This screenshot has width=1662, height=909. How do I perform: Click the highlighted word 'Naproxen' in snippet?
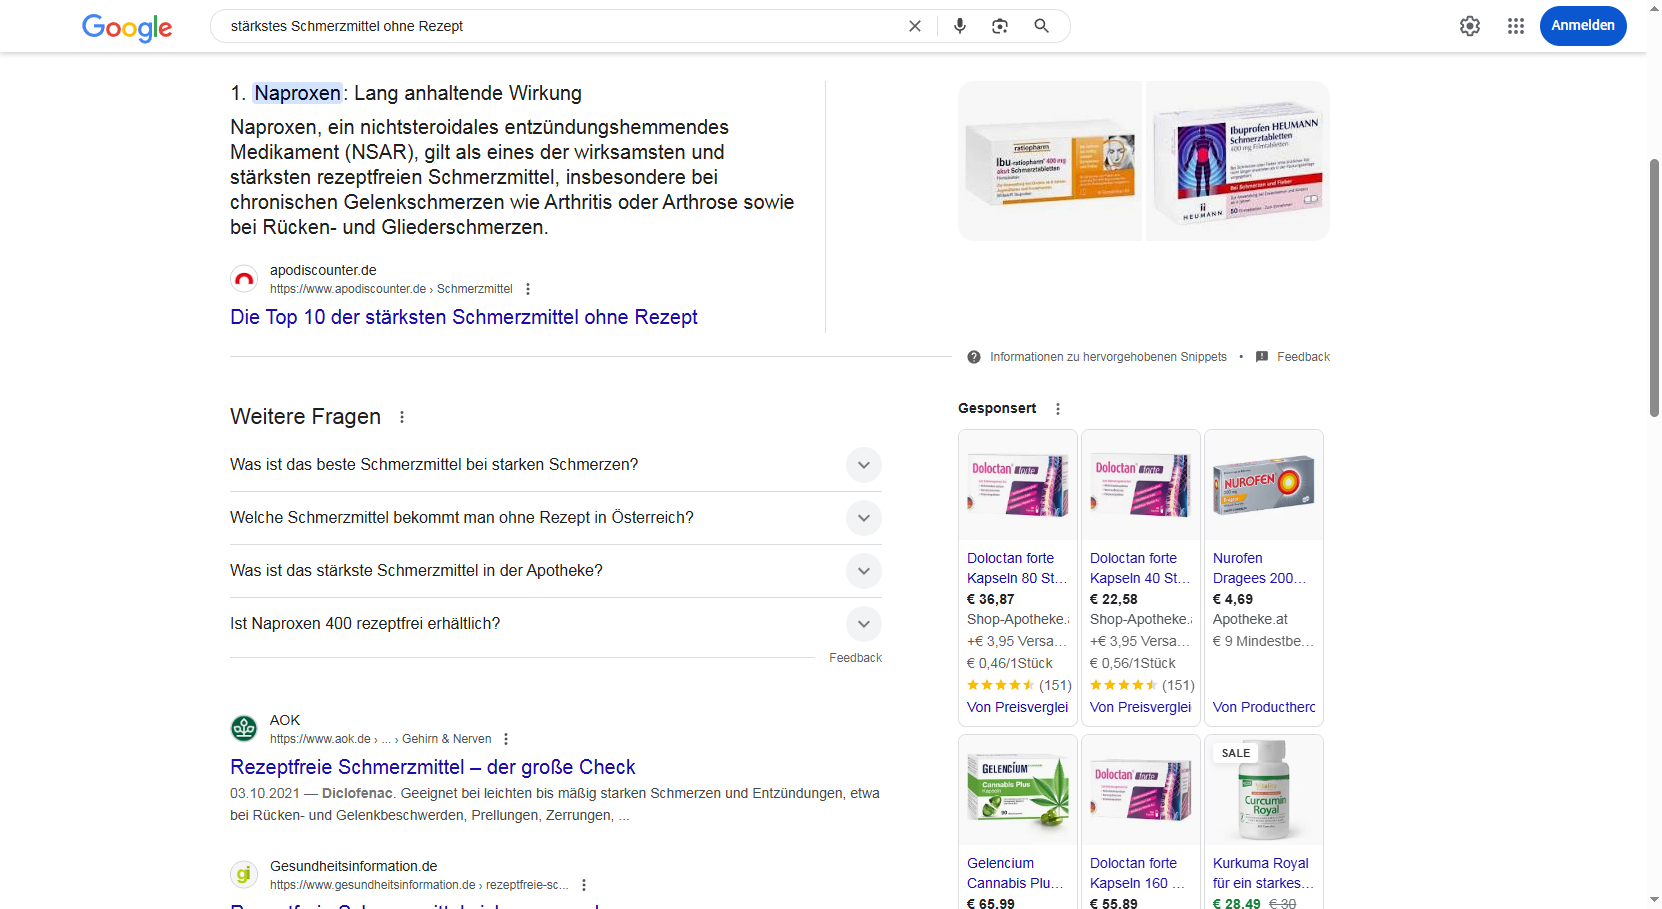tap(297, 93)
